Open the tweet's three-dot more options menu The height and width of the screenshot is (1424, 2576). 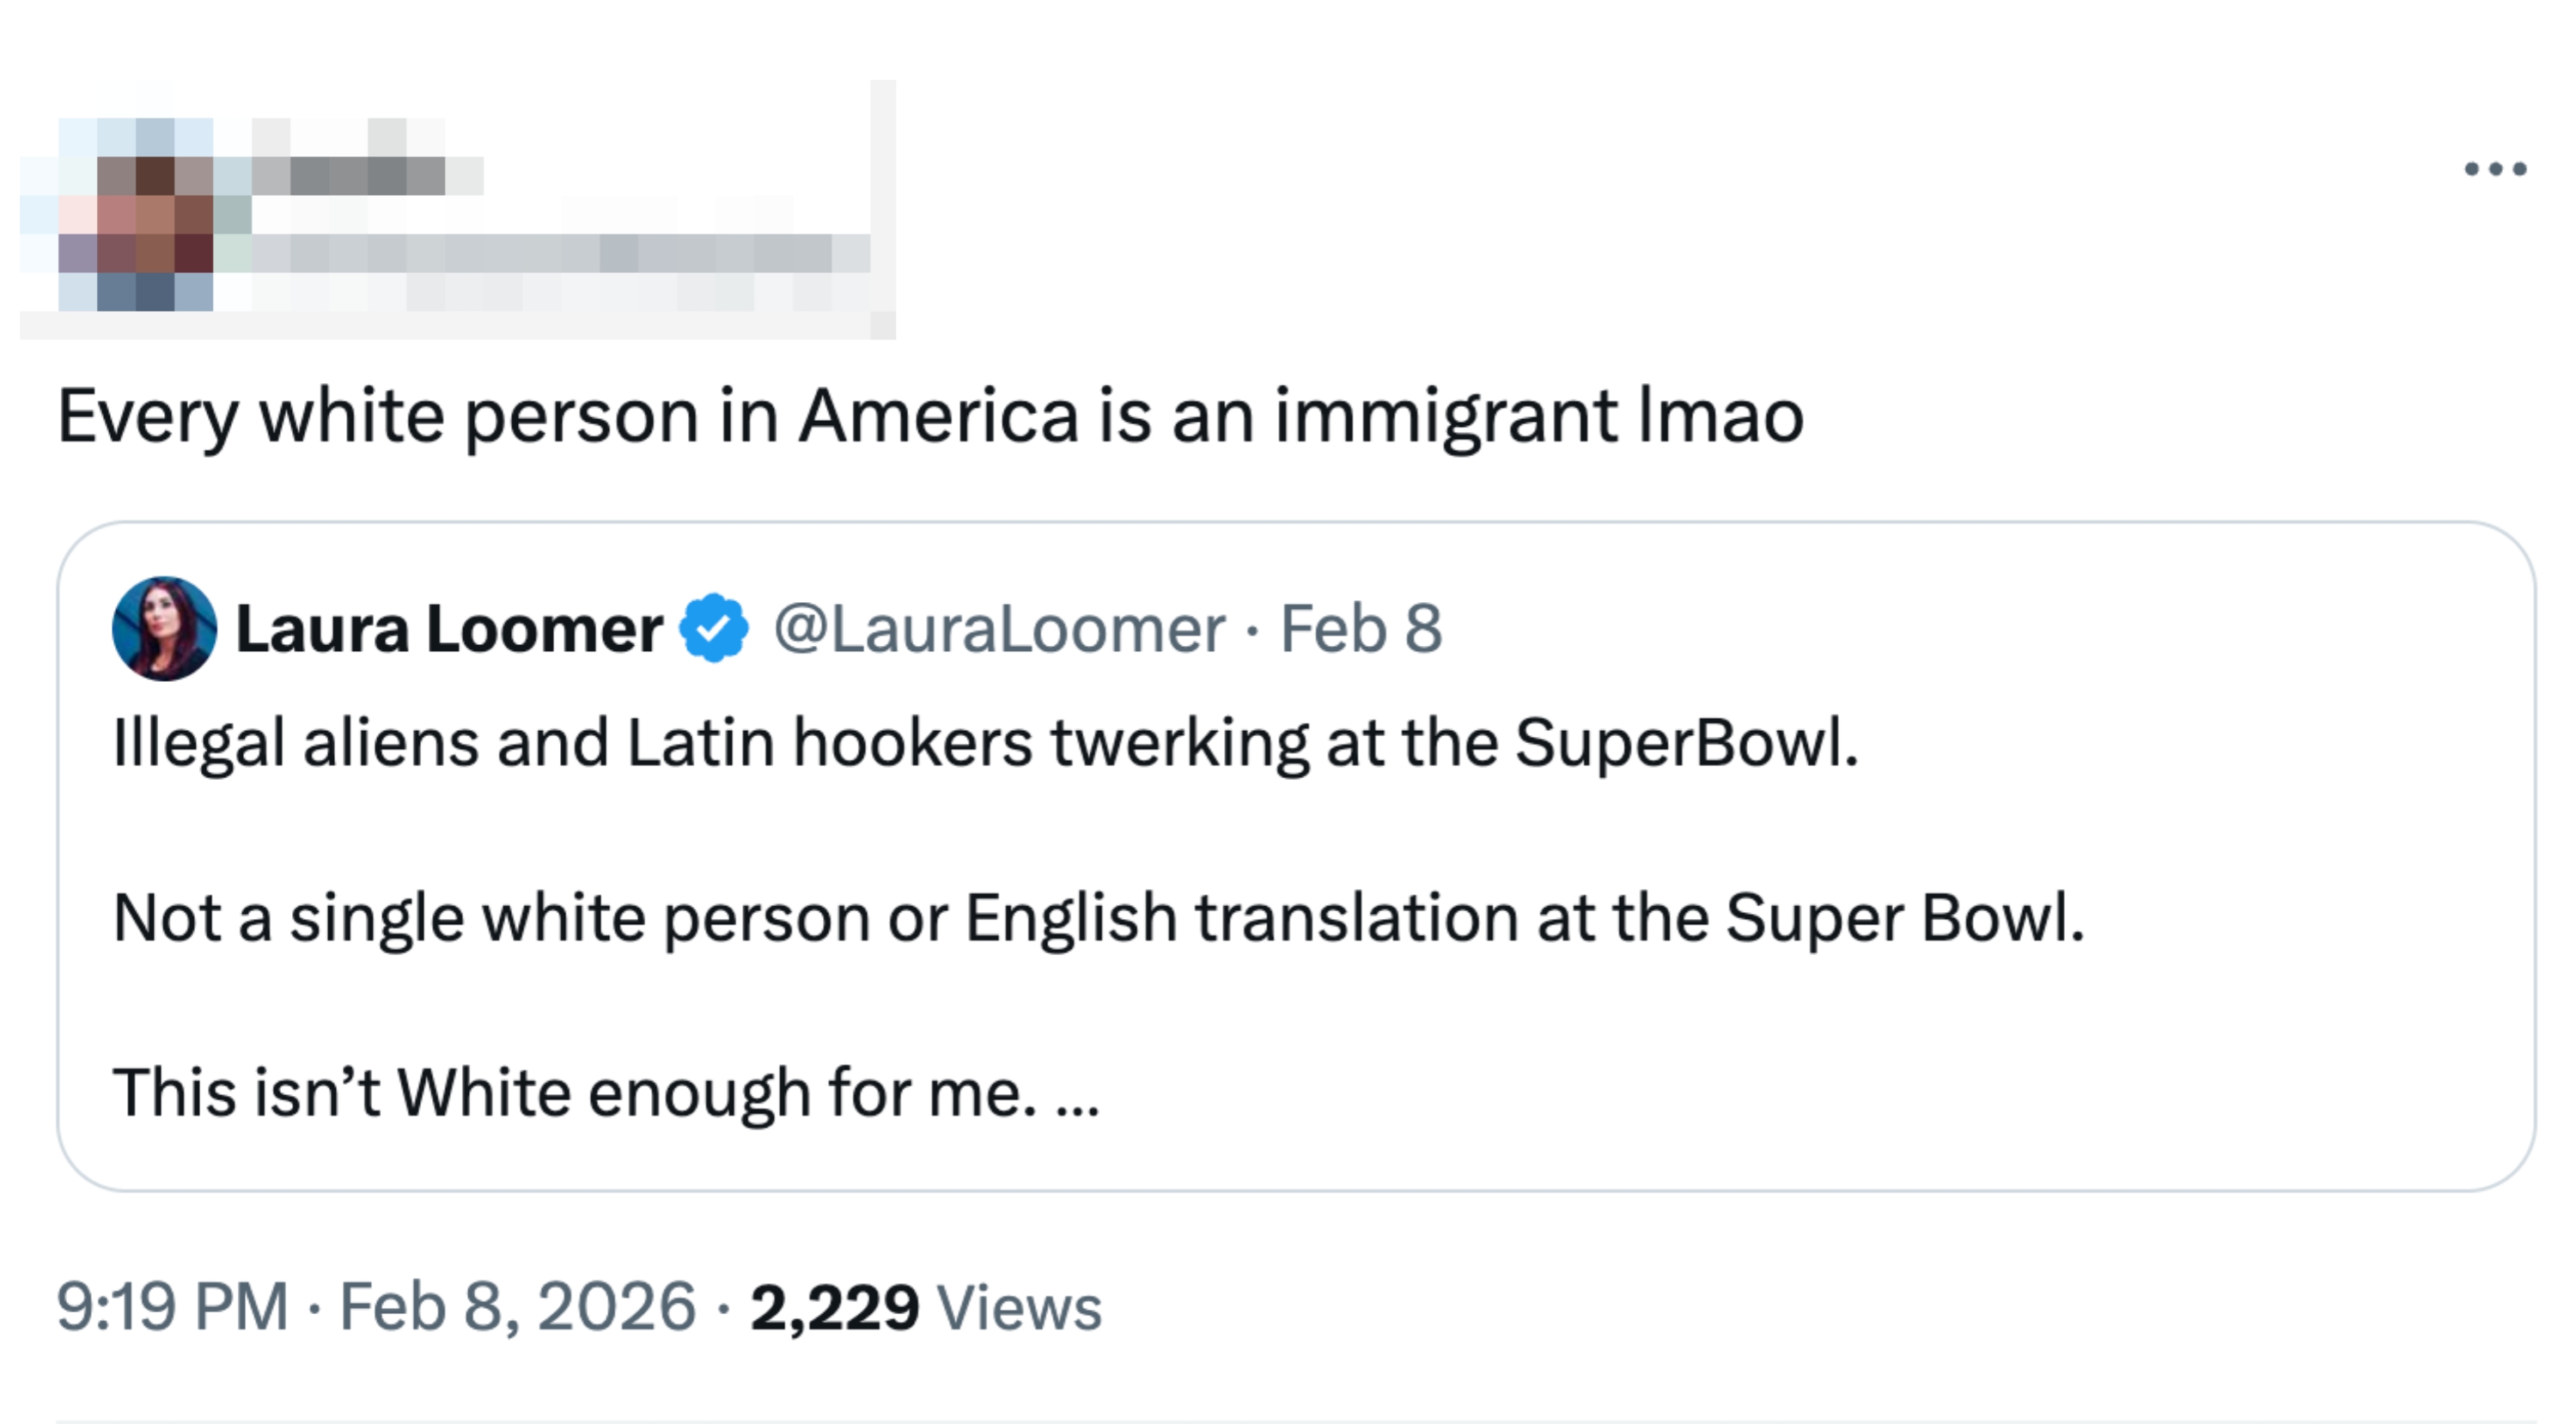click(x=2496, y=170)
